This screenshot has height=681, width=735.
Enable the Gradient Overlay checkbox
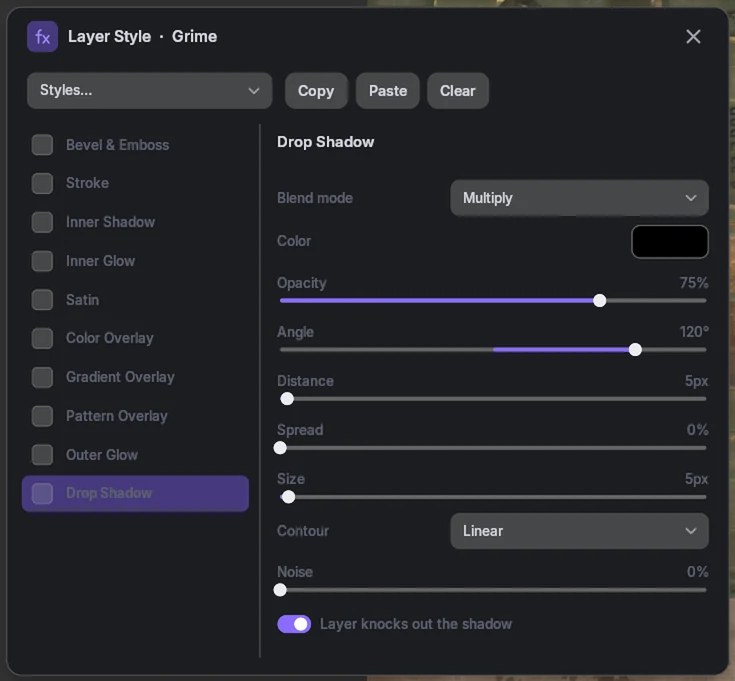click(42, 377)
